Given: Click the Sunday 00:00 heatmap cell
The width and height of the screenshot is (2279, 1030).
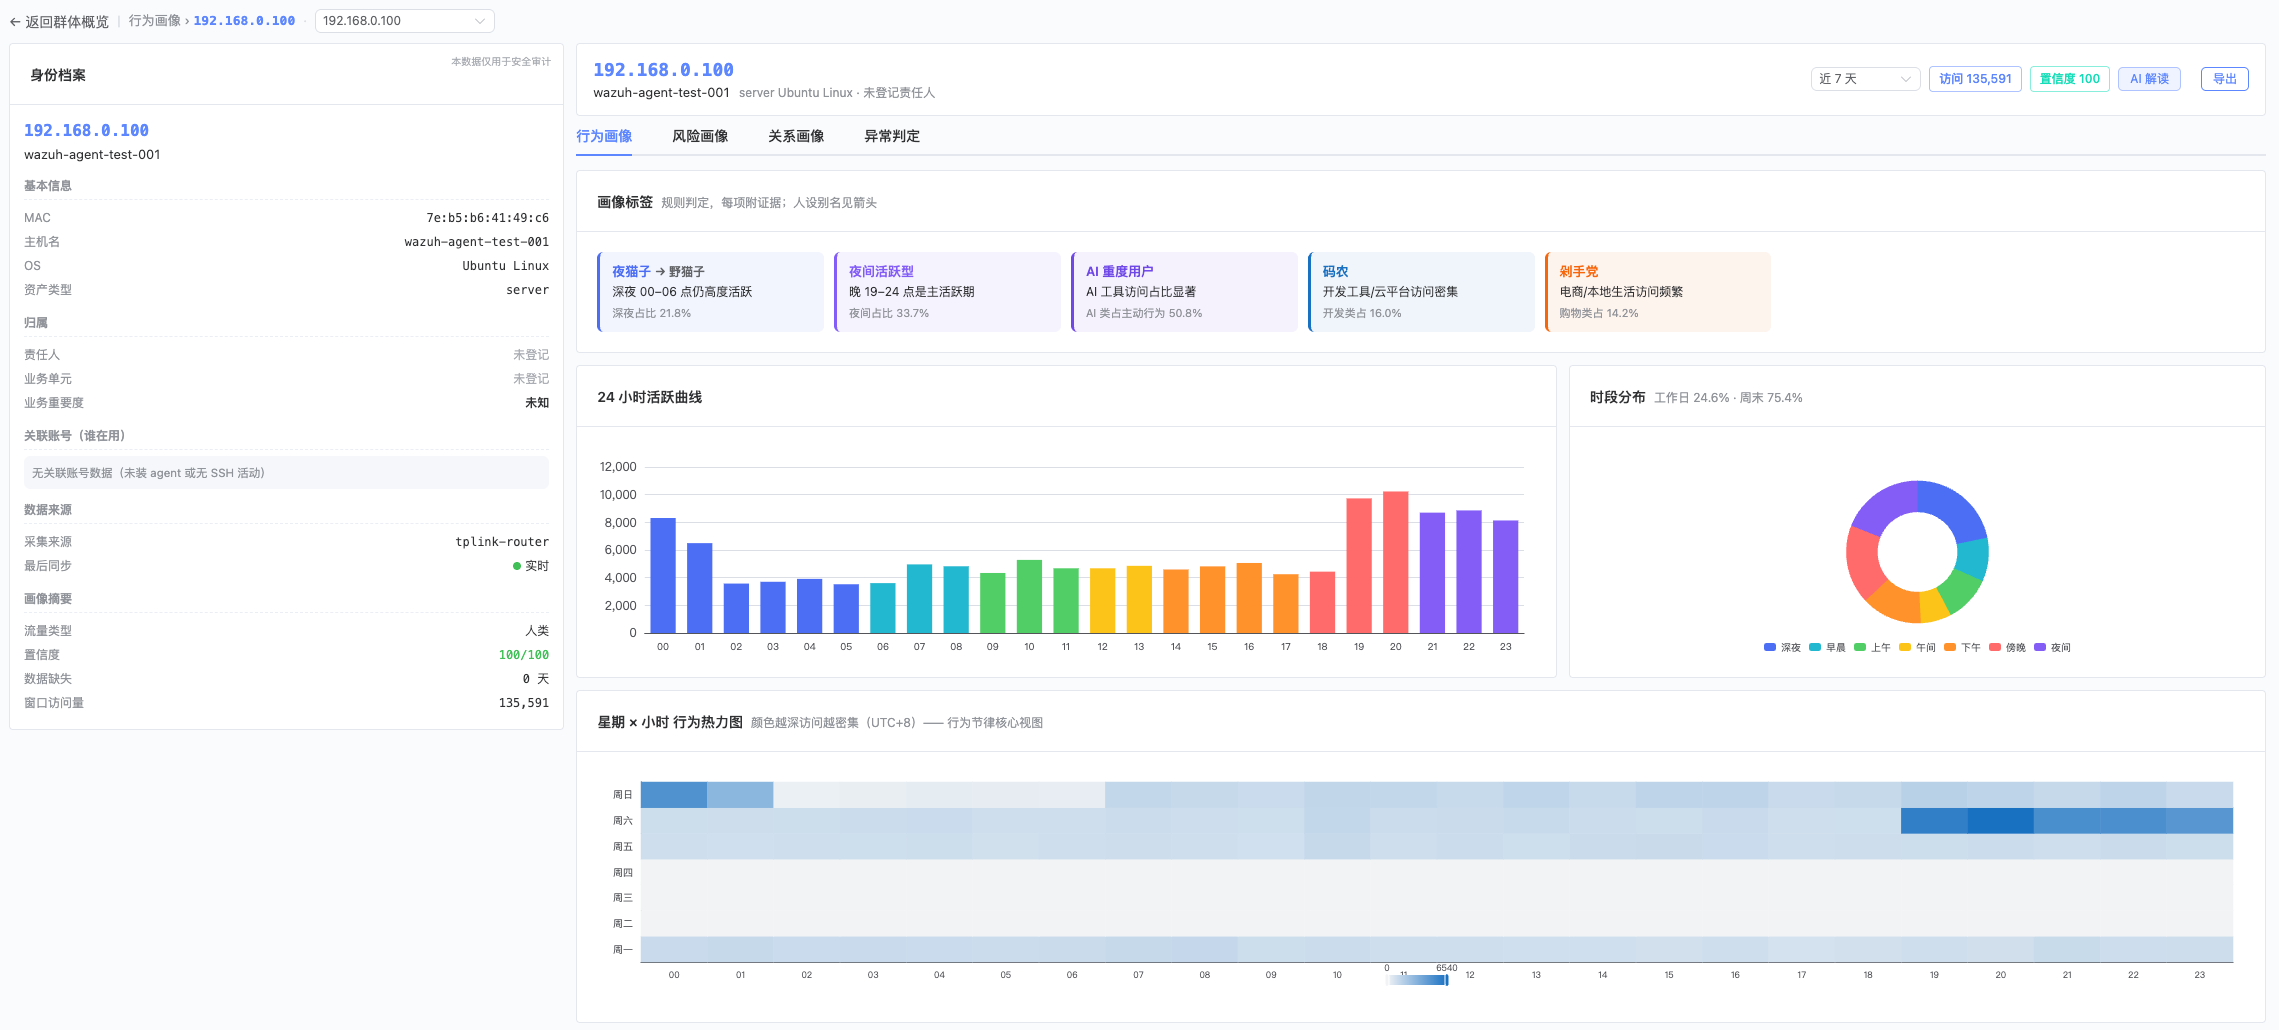Looking at the screenshot, I should (x=674, y=795).
